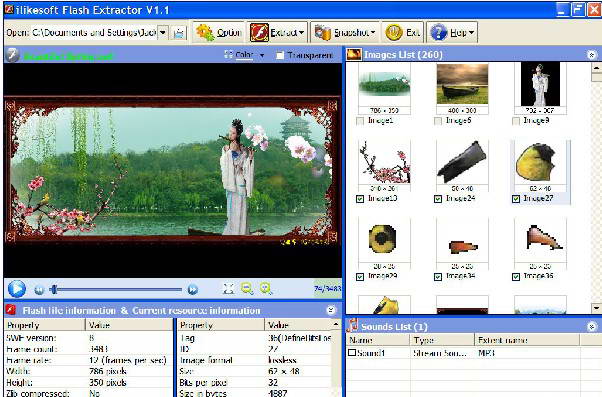The width and height of the screenshot is (602, 397).
Task: Click the Flash file information panel icon
Action: [11, 309]
